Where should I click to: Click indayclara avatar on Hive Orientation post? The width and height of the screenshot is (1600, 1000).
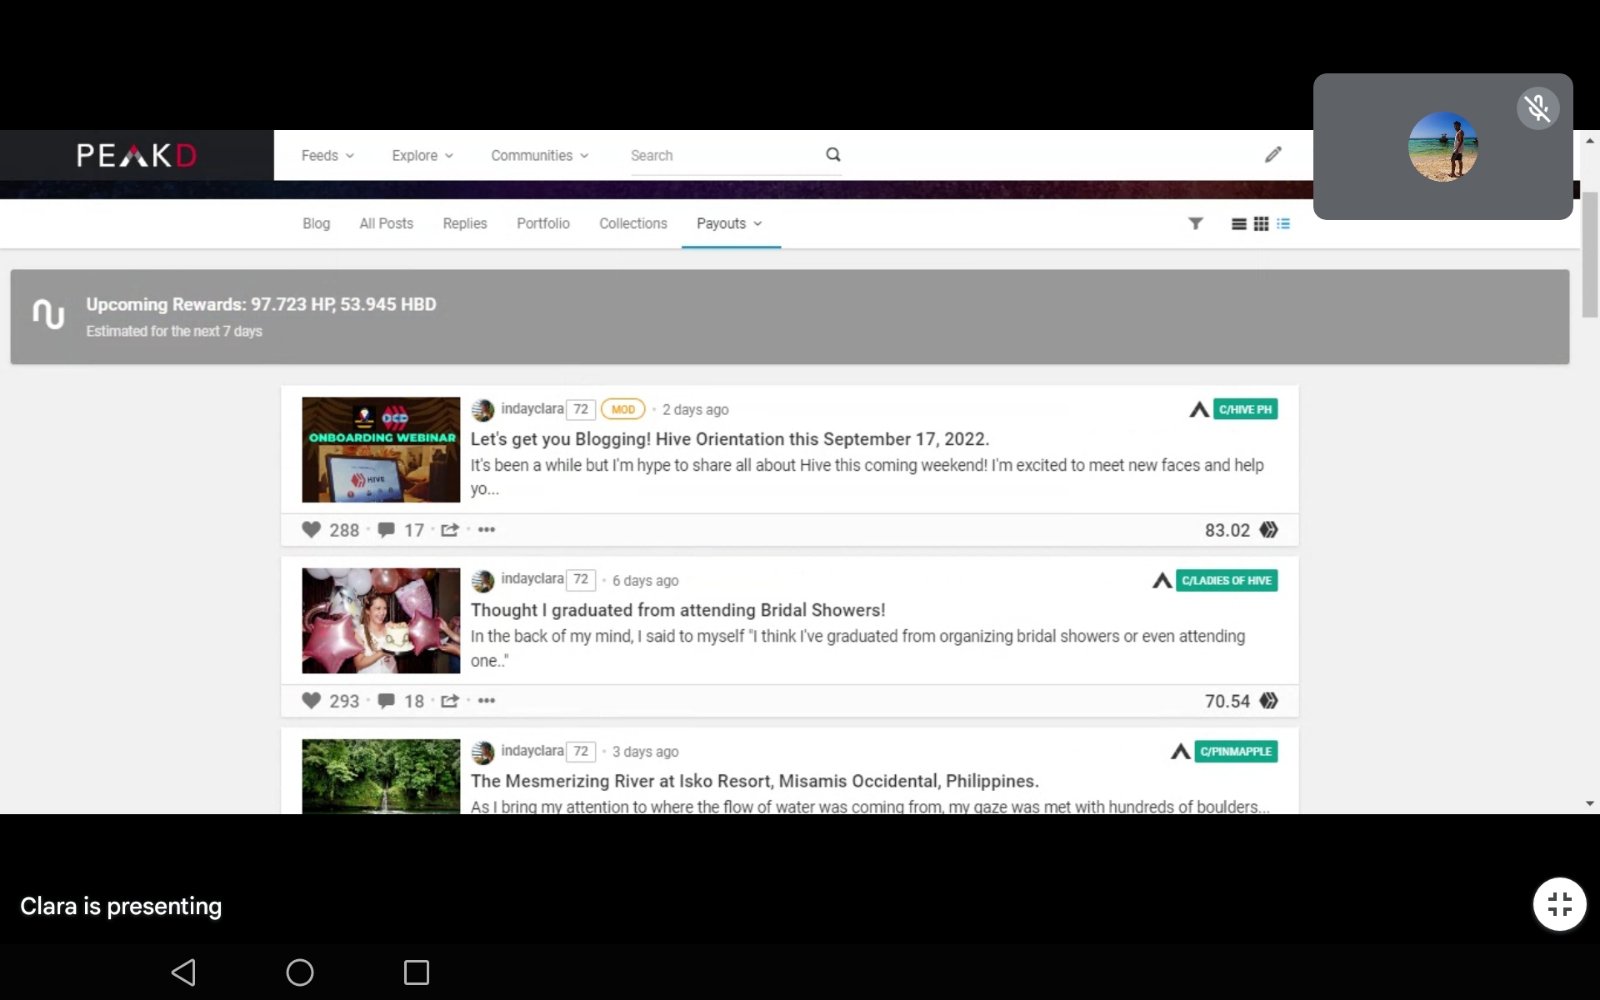(483, 410)
